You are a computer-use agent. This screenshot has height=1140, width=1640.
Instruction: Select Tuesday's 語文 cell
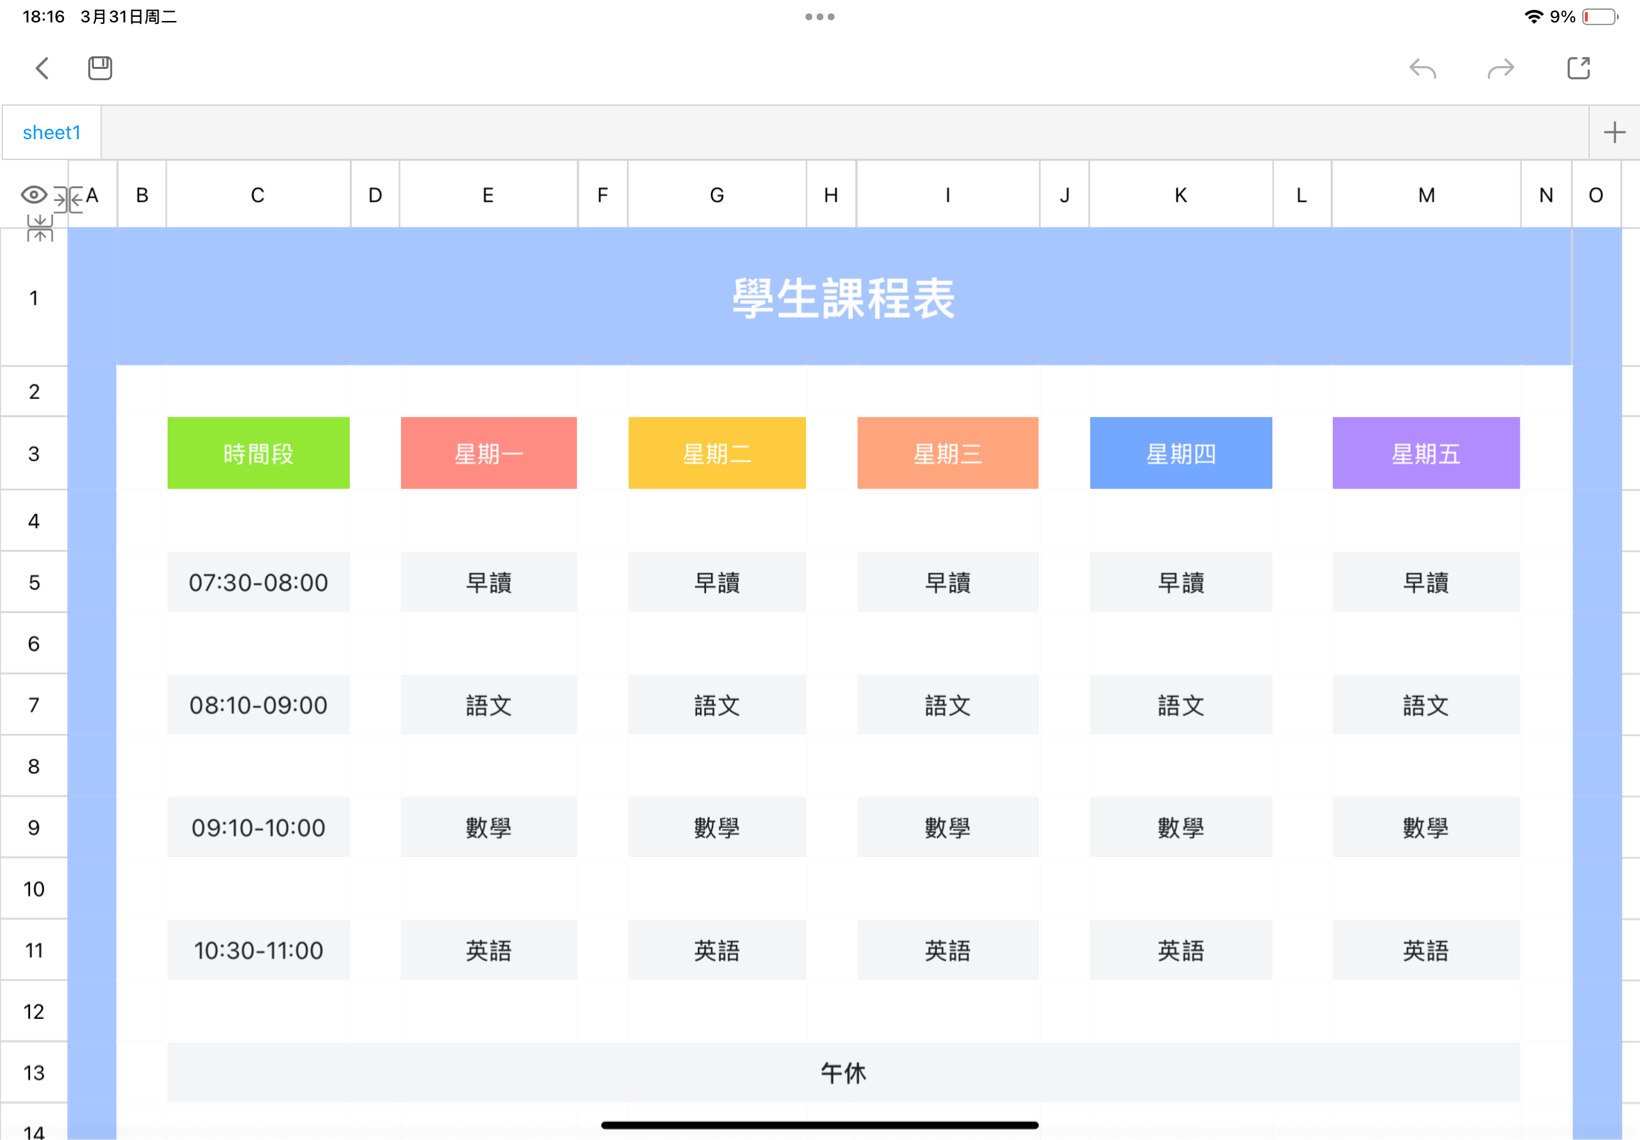coord(717,705)
